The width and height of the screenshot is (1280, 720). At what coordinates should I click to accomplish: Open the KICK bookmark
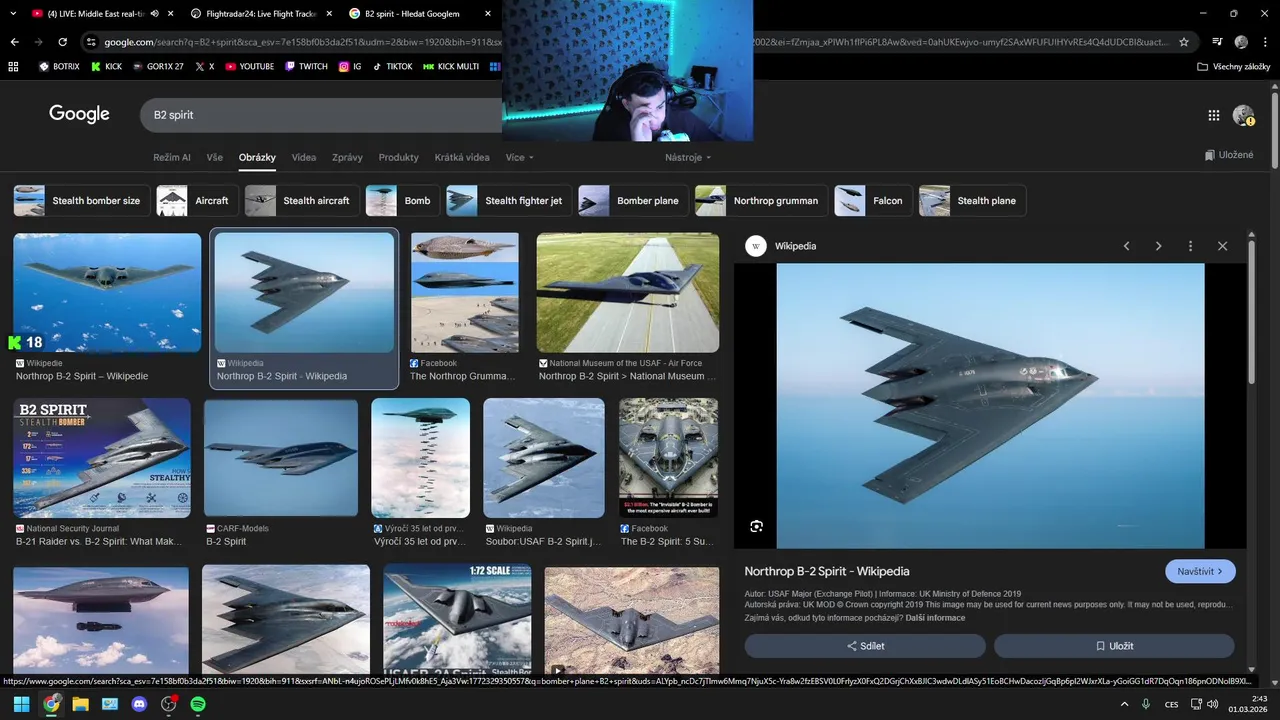(x=106, y=67)
